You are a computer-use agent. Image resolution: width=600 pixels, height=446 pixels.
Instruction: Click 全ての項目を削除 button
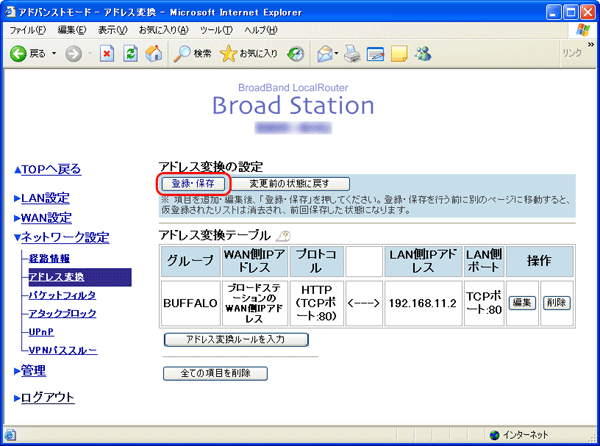pyautogui.click(x=215, y=373)
